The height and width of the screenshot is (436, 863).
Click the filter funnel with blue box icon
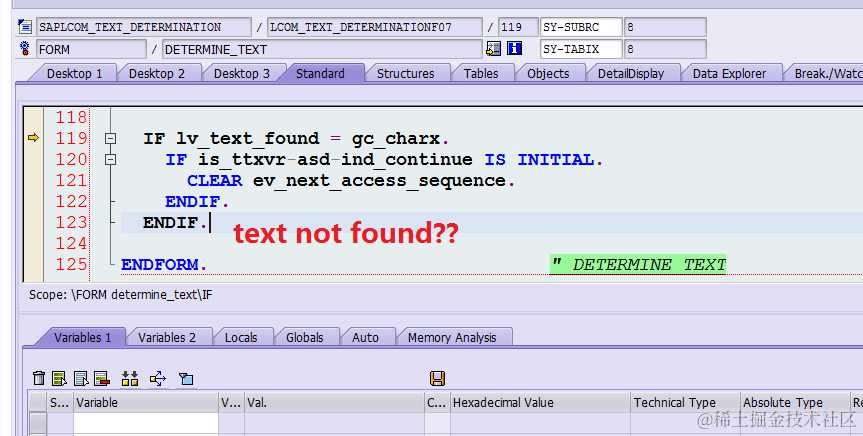tap(186, 378)
